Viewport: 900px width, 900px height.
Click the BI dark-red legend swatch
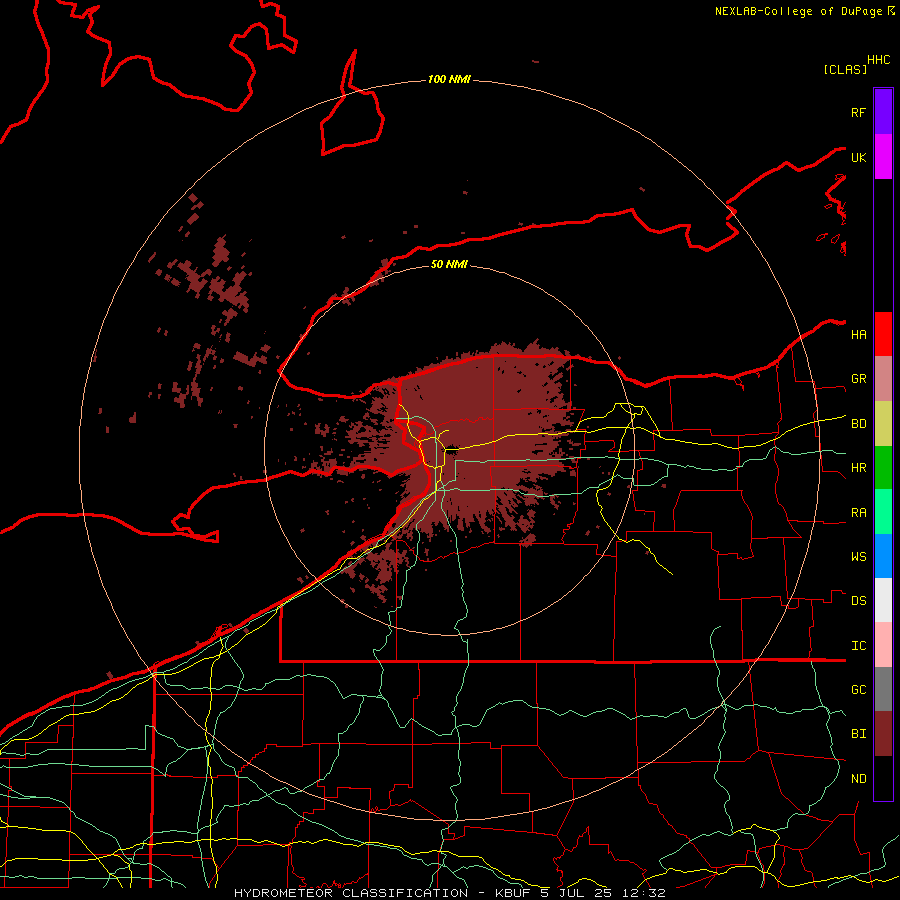tap(883, 734)
